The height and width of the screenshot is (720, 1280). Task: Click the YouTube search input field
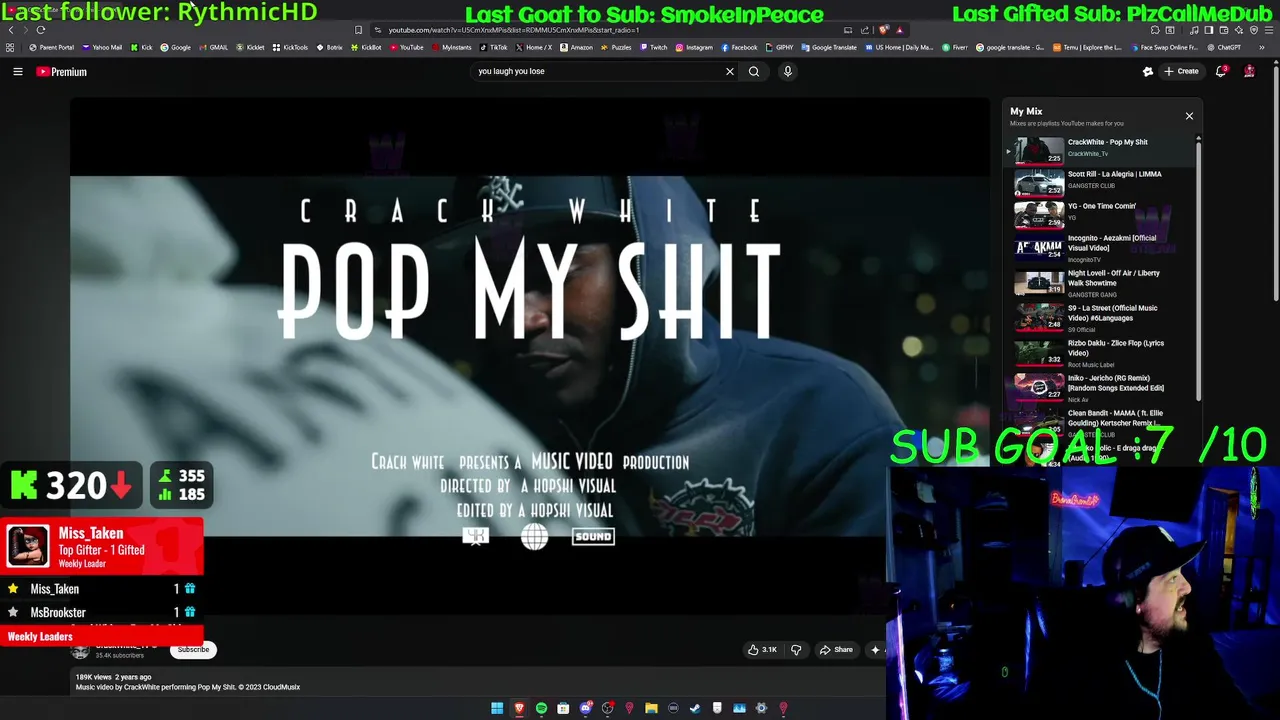[x=600, y=71]
